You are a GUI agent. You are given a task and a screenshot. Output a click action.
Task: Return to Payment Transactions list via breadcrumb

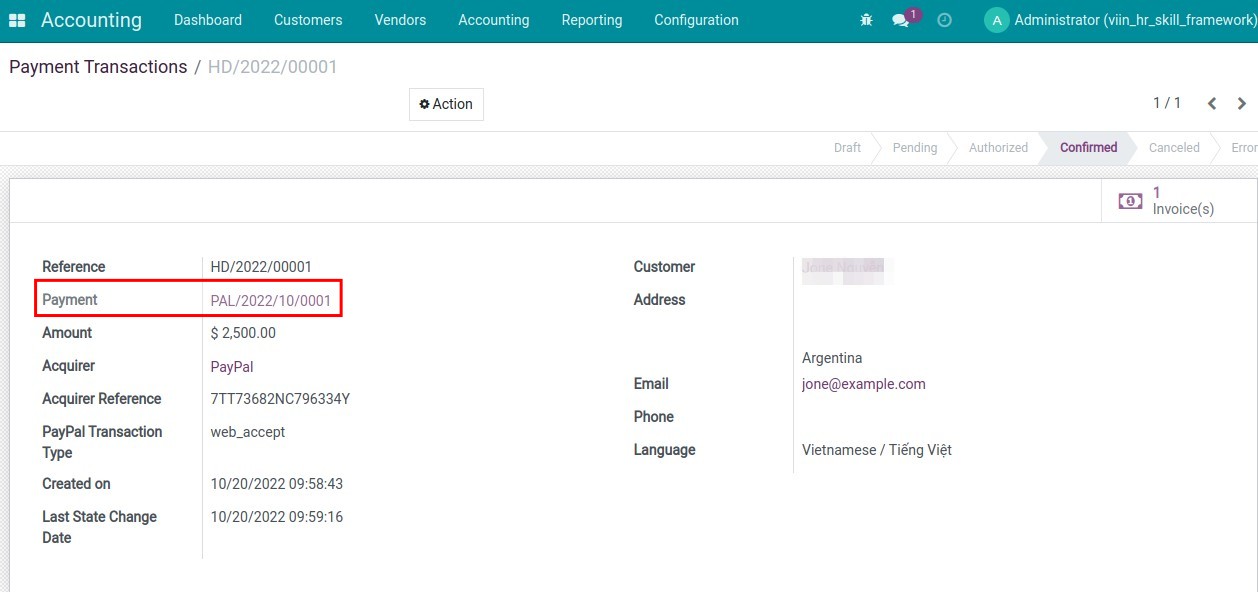point(97,66)
